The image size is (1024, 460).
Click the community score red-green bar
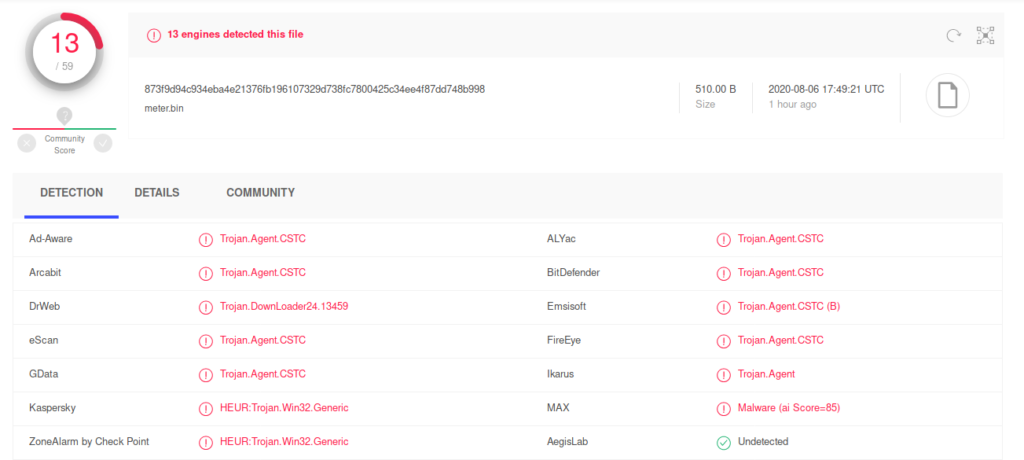tap(64, 129)
